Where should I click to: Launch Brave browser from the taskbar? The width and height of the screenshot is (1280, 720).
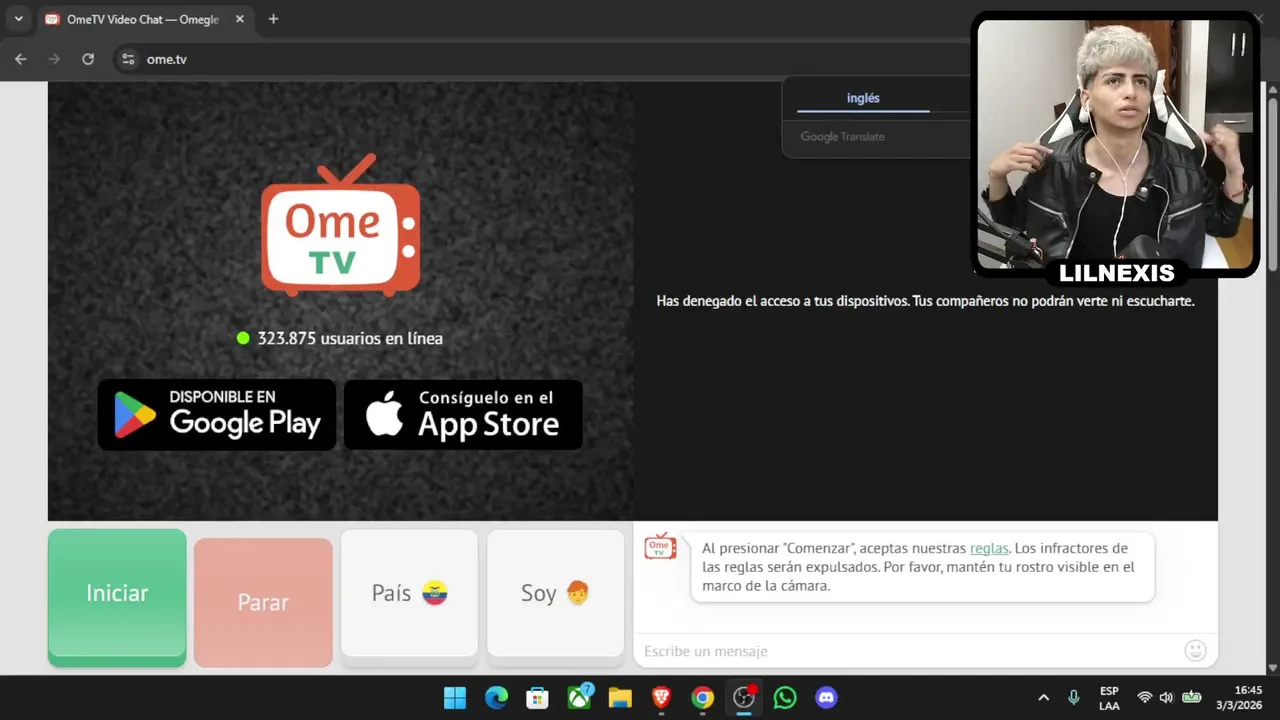[661, 698]
